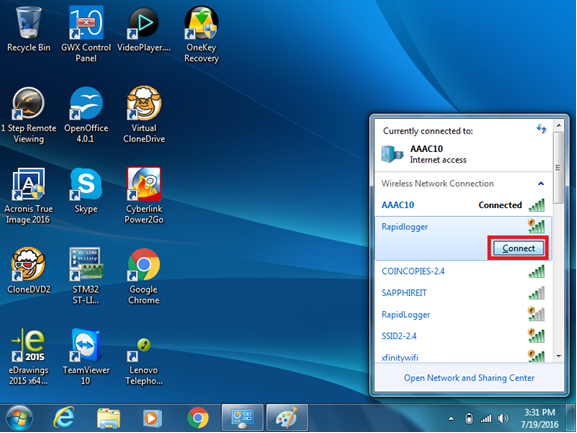Open OneKey Recovery shortcut
The width and height of the screenshot is (577, 433).
tap(201, 34)
